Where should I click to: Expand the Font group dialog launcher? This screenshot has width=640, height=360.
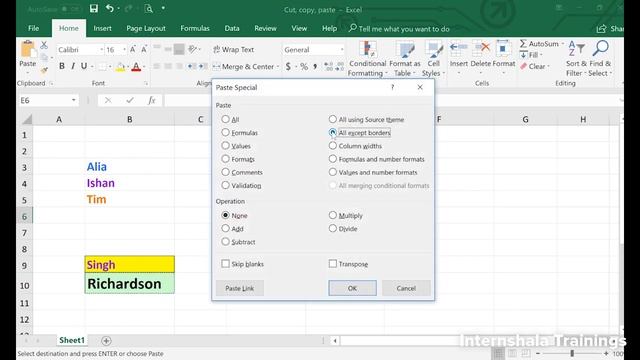pos(146,83)
